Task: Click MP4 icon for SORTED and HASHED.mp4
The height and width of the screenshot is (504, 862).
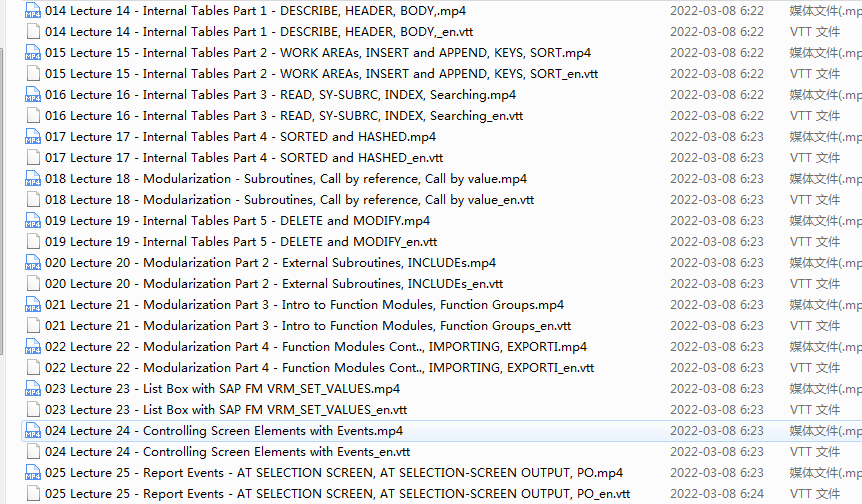Action: pyautogui.click(x=33, y=136)
